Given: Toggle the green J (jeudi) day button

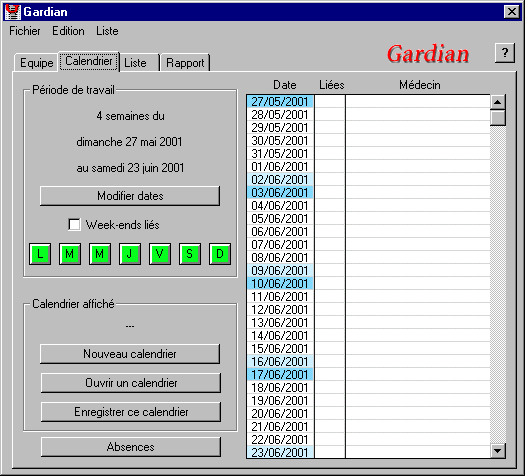Looking at the screenshot, I should pyautogui.click(x=130, y=254).
